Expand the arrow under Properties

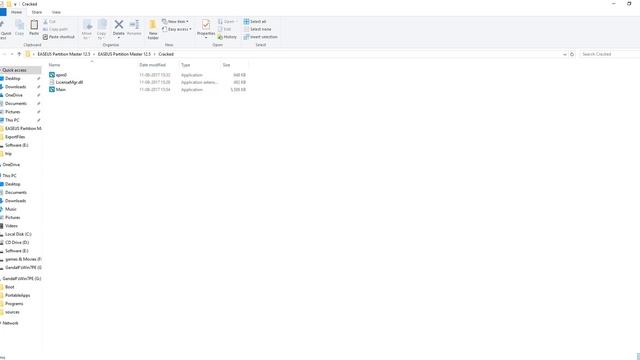(x=206, y=38)
